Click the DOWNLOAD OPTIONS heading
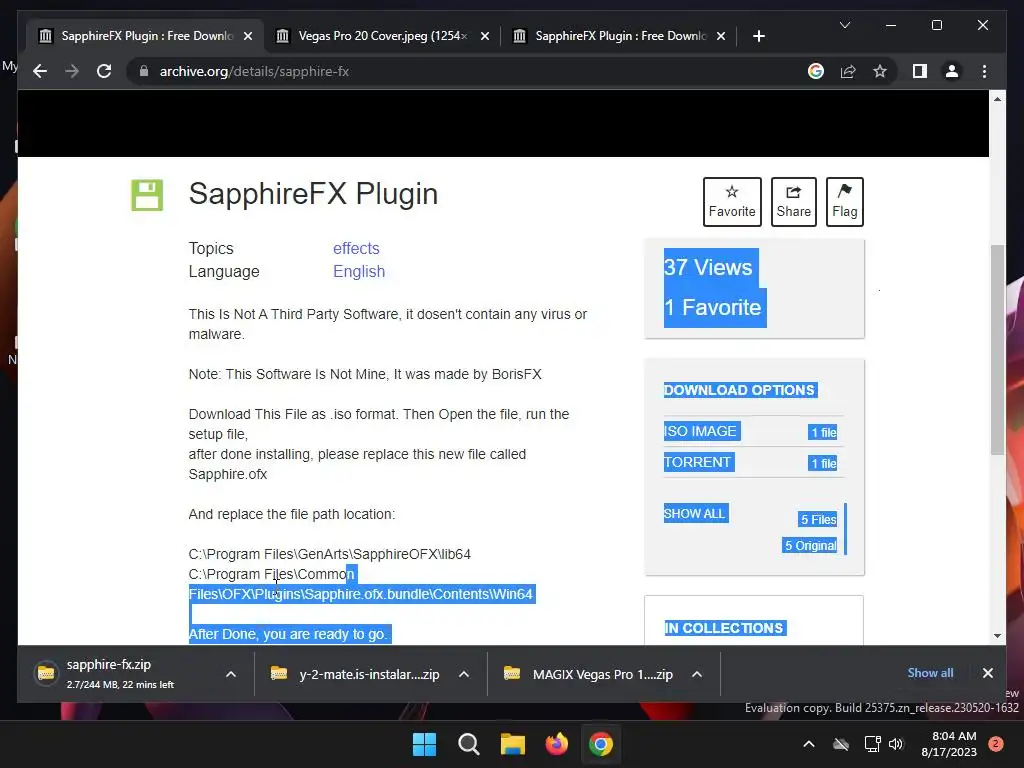Image resolution: width=1024 pixels, height=768 pixels. (x=739, y=390)
